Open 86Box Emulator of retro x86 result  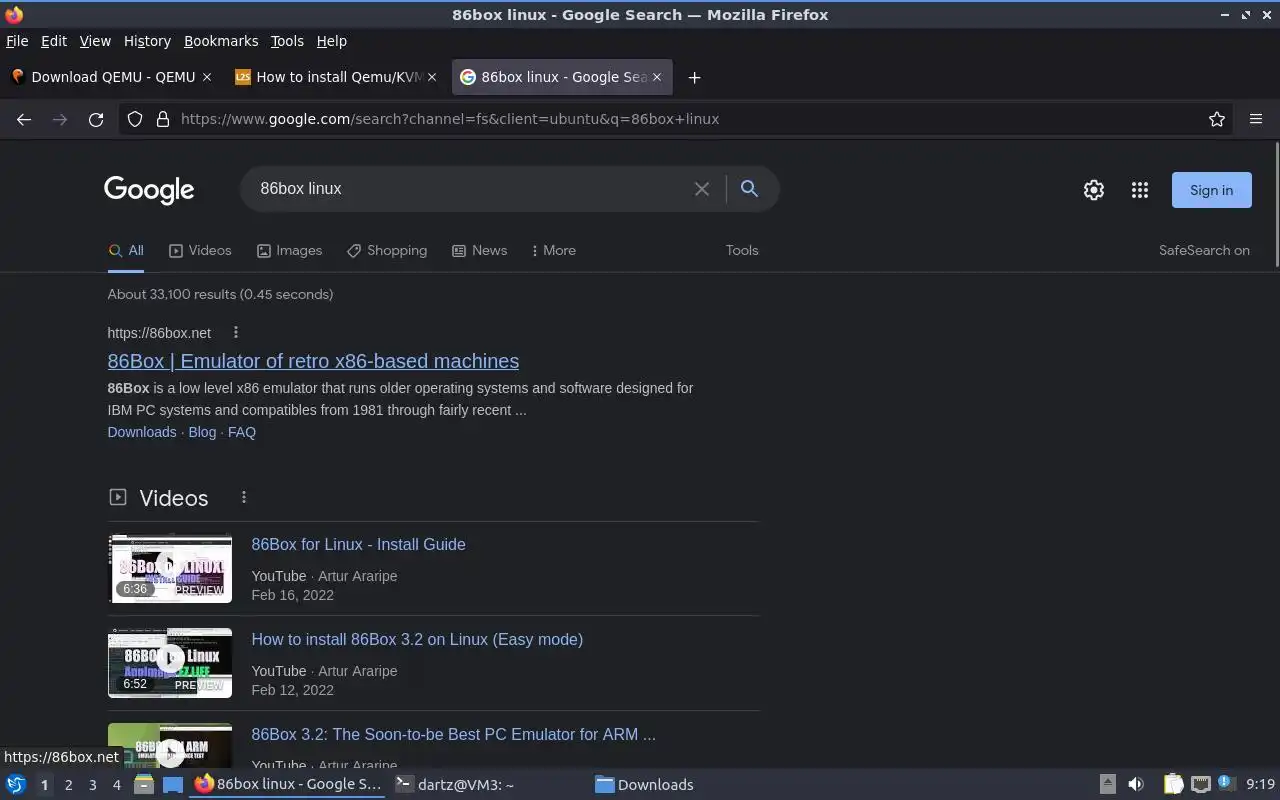[x=313, y=361]
